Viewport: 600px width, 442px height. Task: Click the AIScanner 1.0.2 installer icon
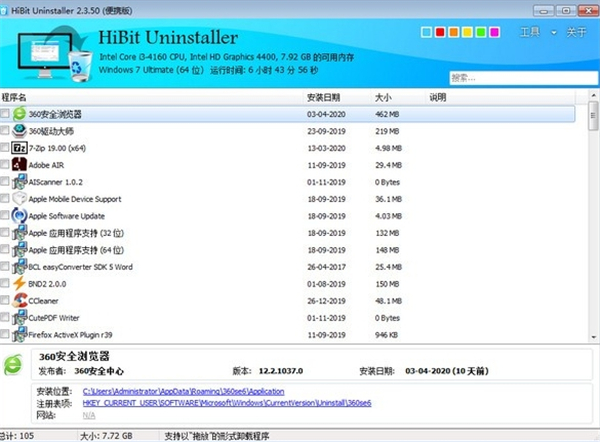pos(19,182)
